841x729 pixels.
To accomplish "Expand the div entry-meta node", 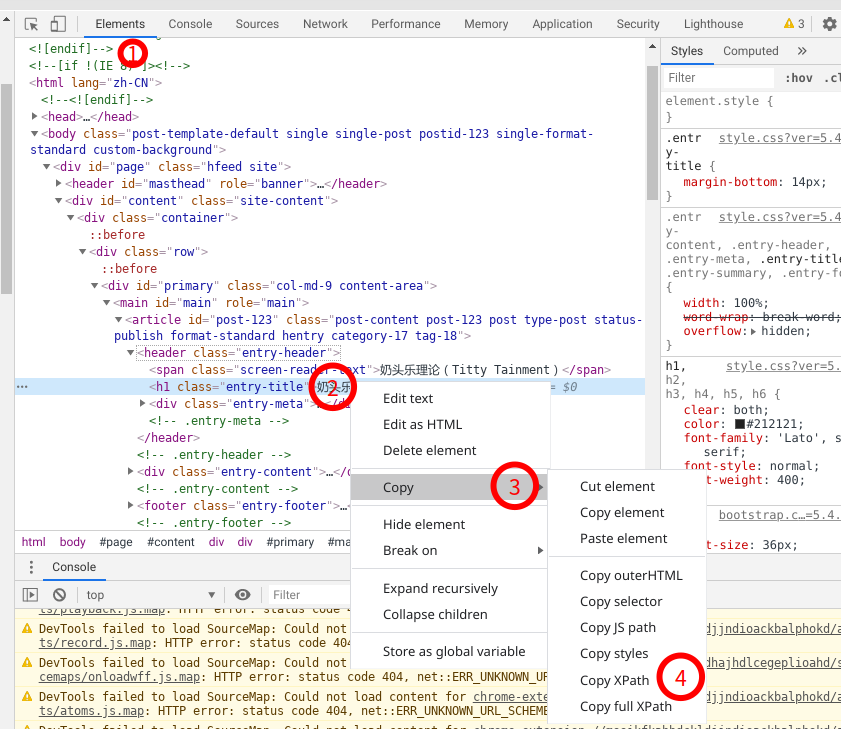I will 142,403.
